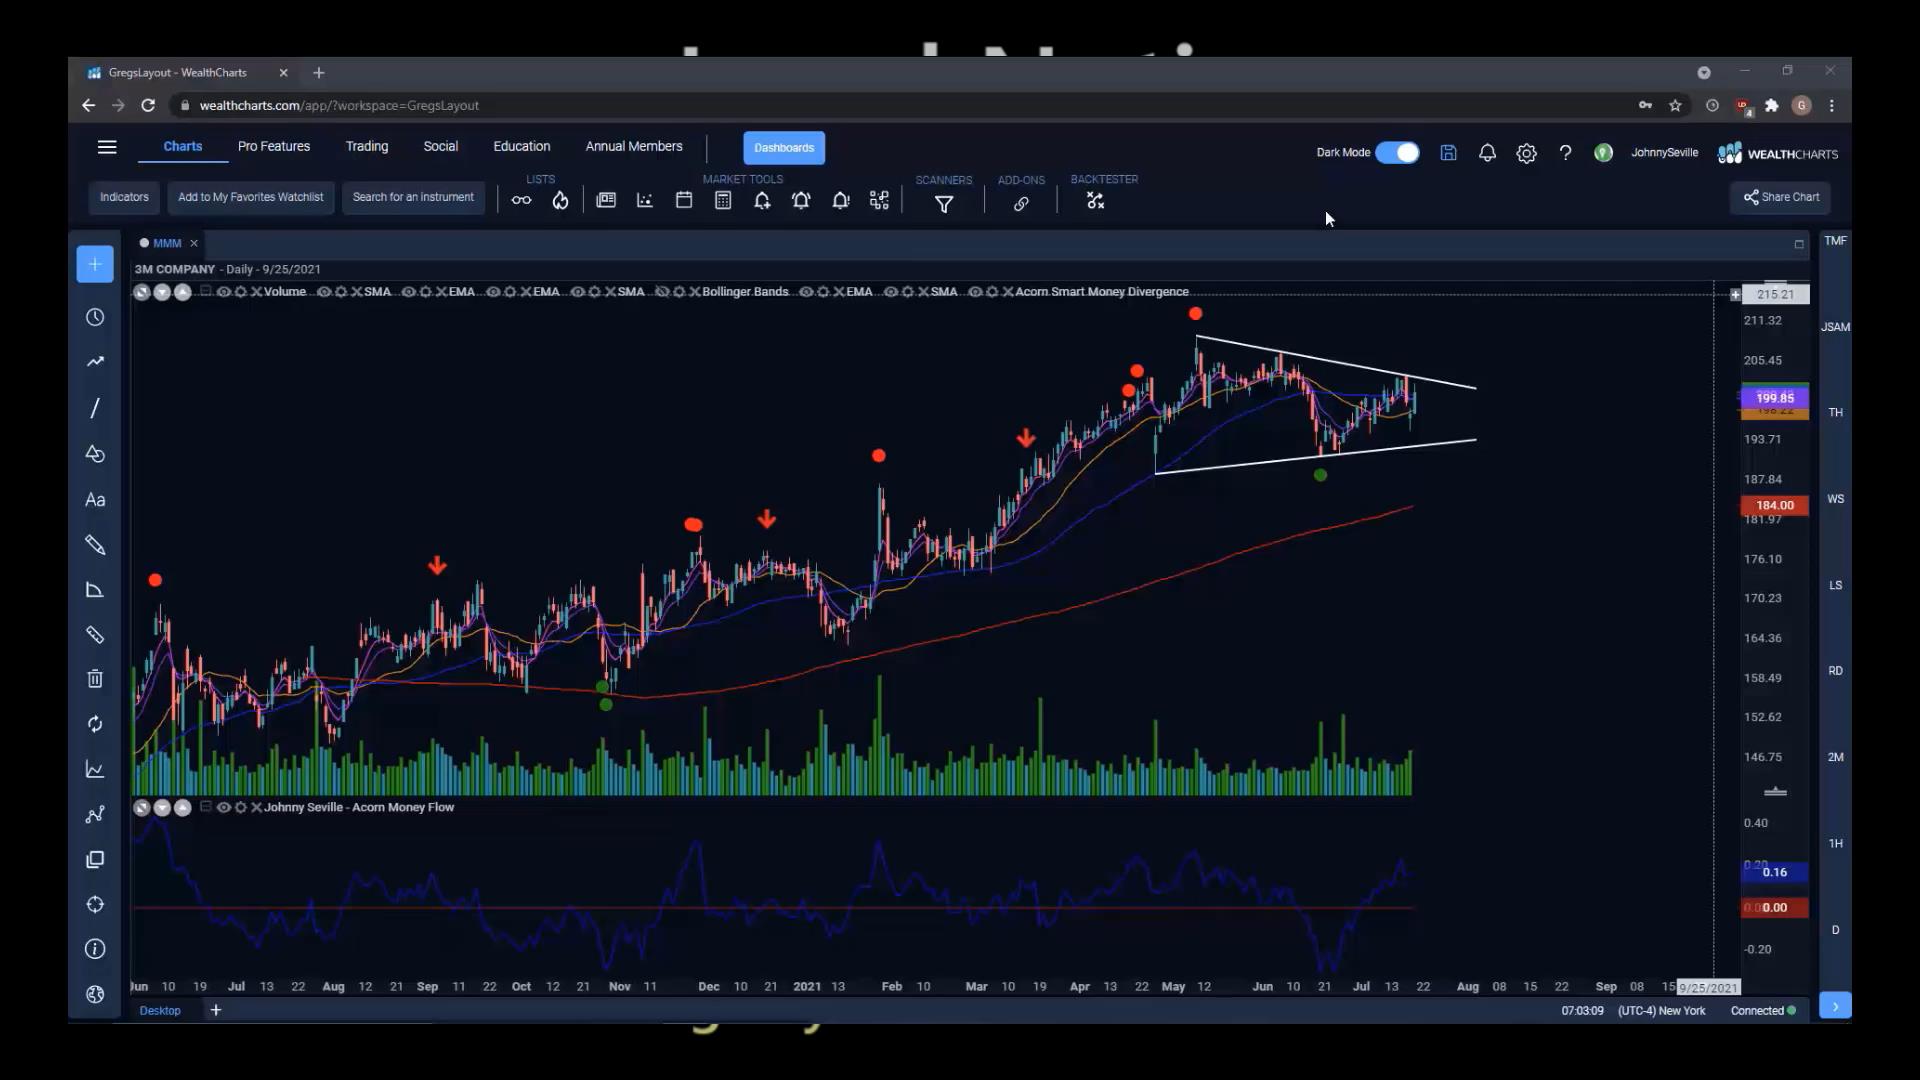1920x1080 pixels.
Task: Hide the Acorn Smart Money Divergence indicator
Action: click(x=975, y=292)
